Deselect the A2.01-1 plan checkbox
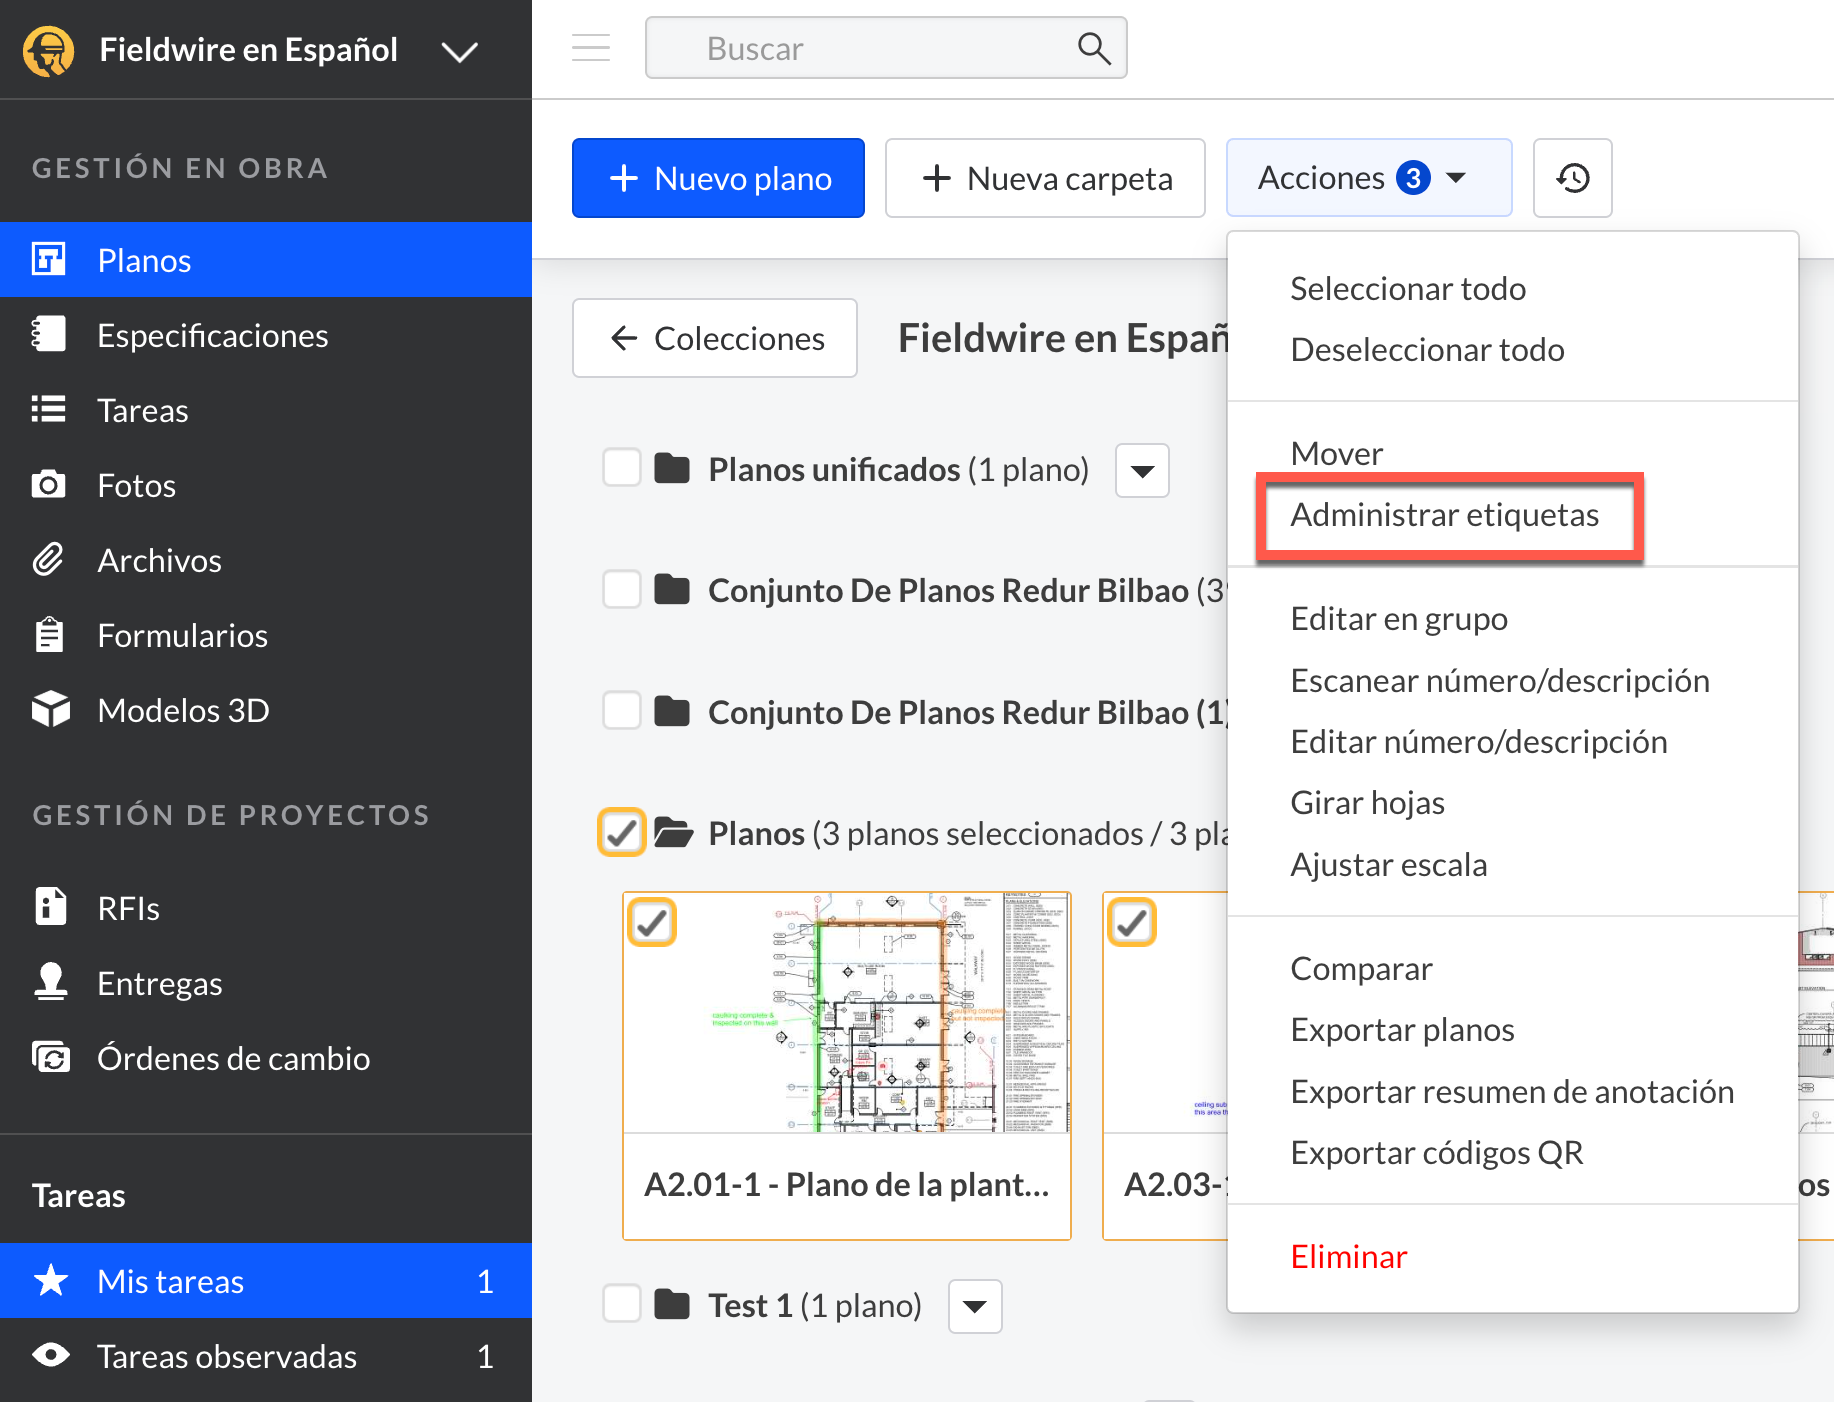The width and height of the screenshot is (1834, 1402). [652, 922]
